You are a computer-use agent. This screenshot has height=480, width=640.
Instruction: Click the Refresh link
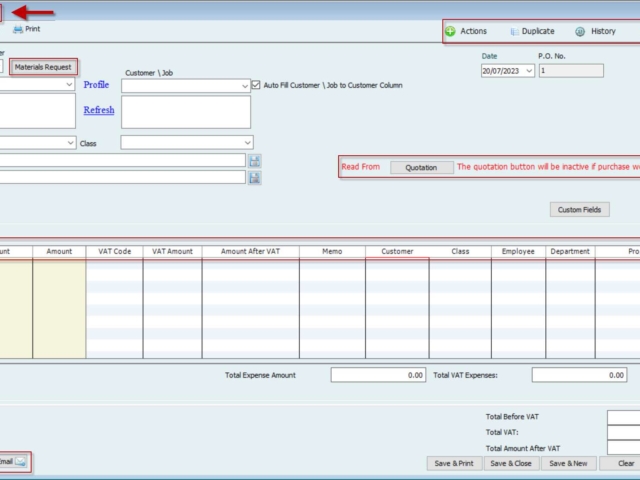[98, 110]
